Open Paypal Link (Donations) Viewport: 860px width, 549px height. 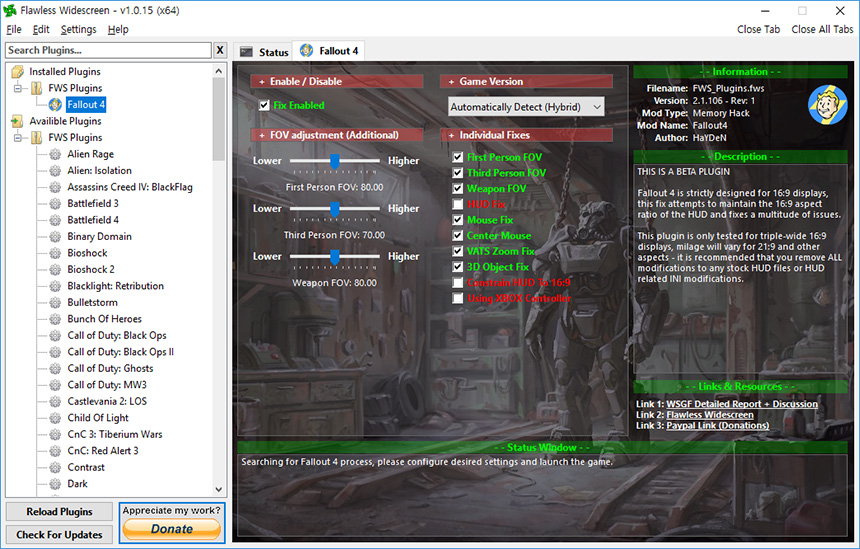pyautogui.click(x=717, y=426)
